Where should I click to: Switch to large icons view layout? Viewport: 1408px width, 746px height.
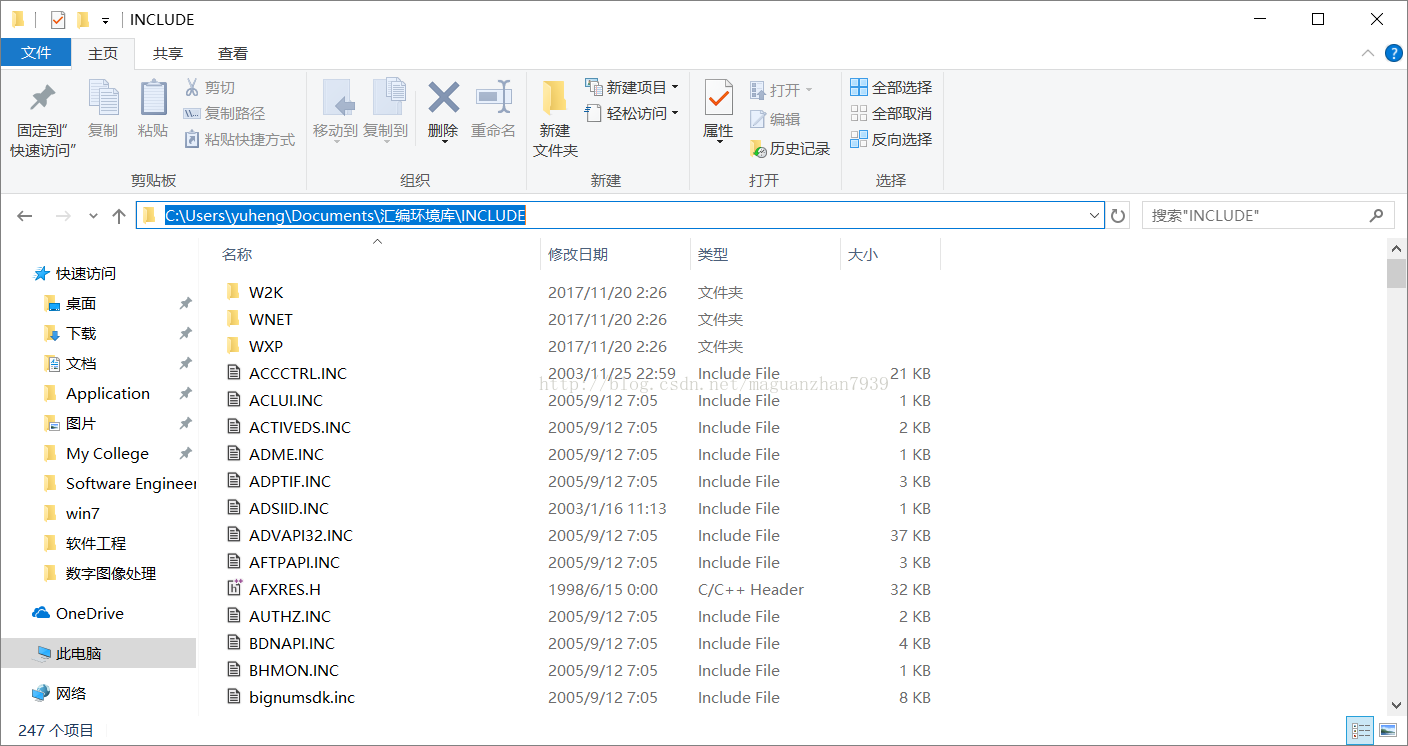[x=1386, y=731]
